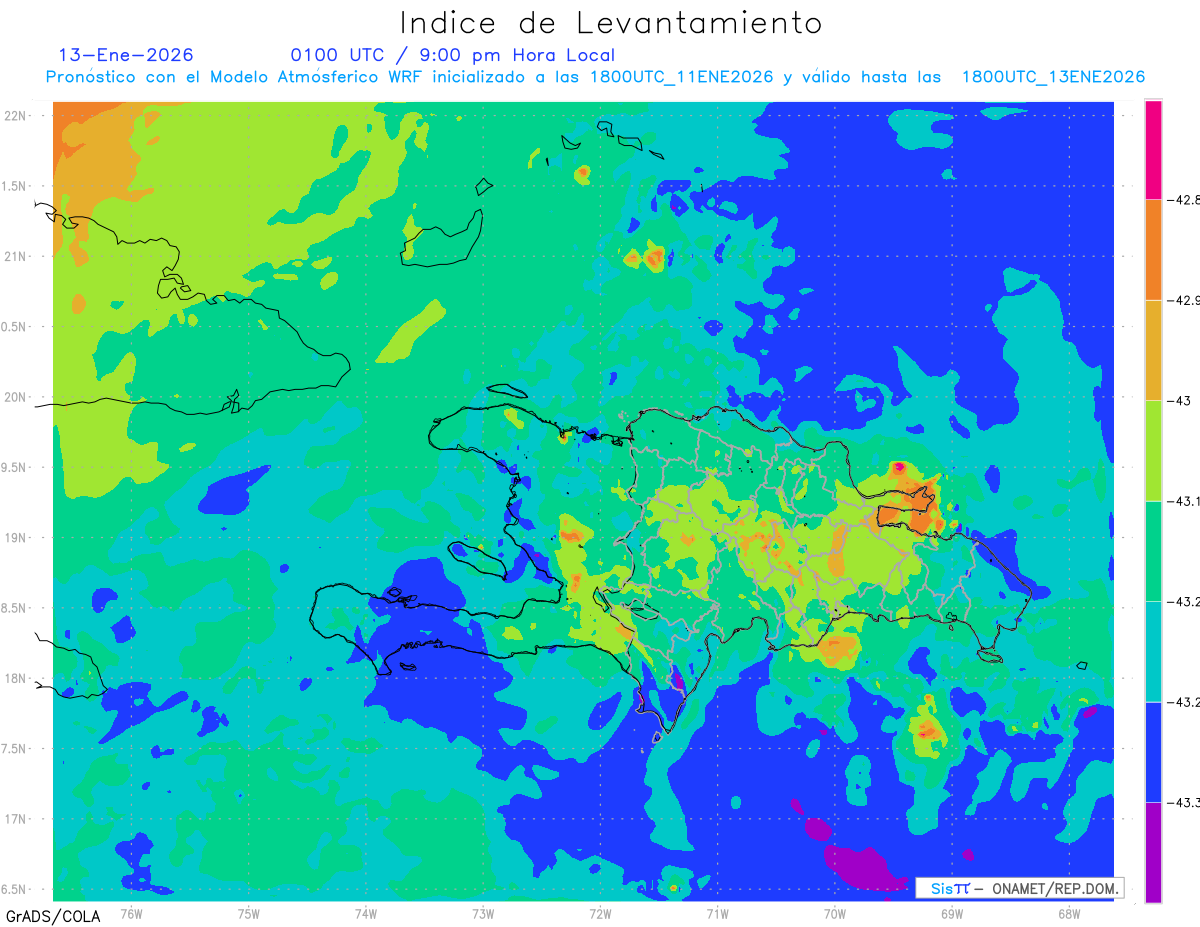This screenshot has width=1200, height=927.
Task: Pick the medium green legend swatch
Action: tap(1153, 551)
